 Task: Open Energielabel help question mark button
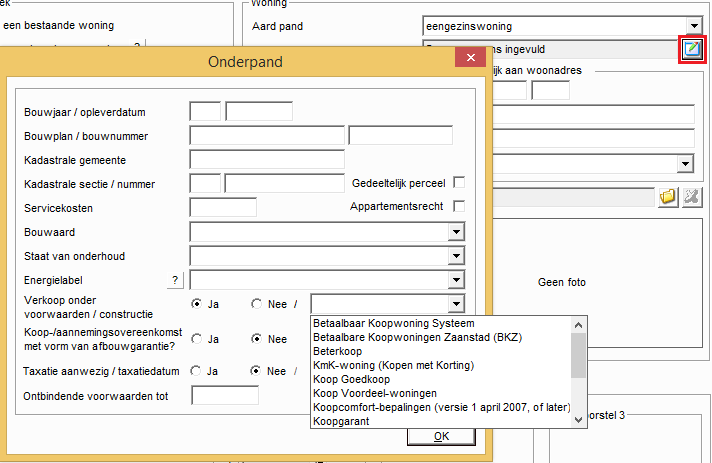175,280
